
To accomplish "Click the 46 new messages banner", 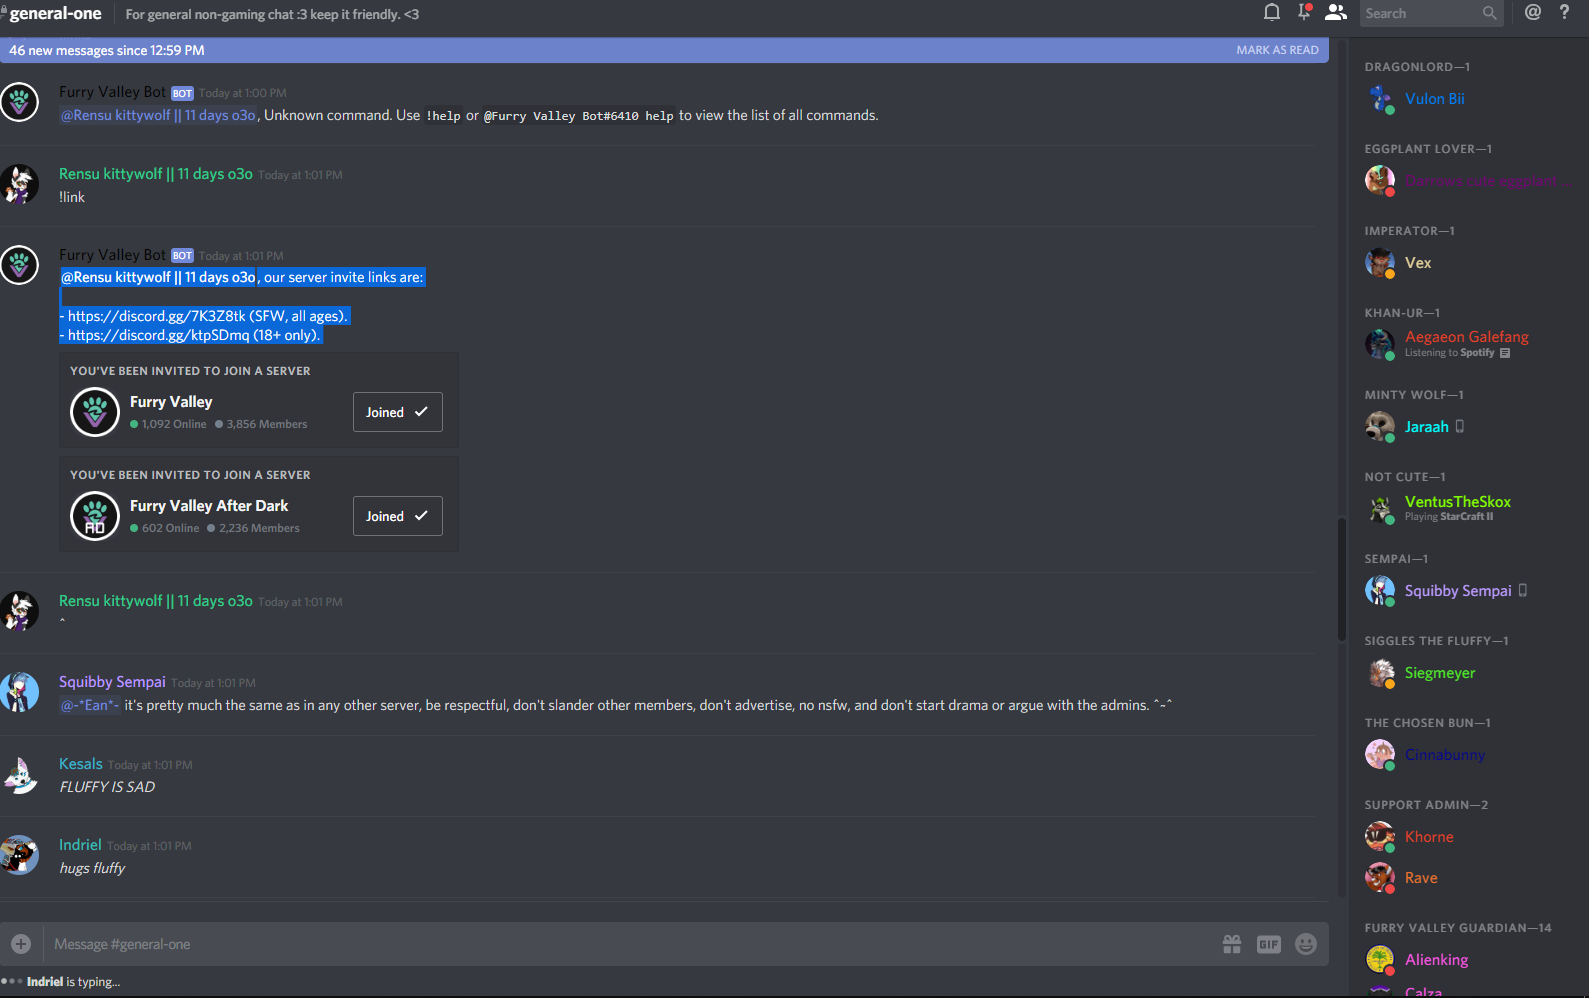I will click(x=664, y=50).
